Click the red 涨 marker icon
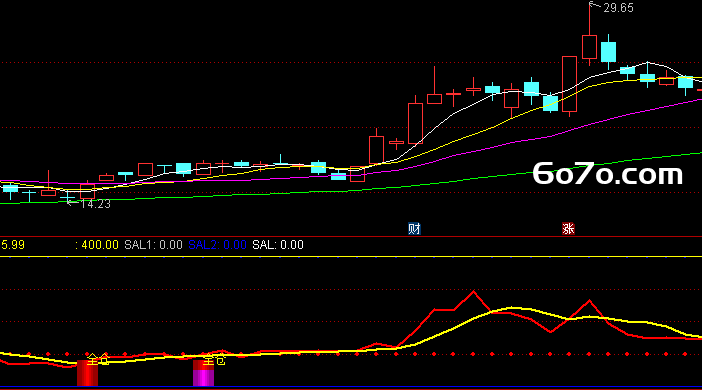The width and height of the screenshot is (702, 390). (x=568, y=229)
